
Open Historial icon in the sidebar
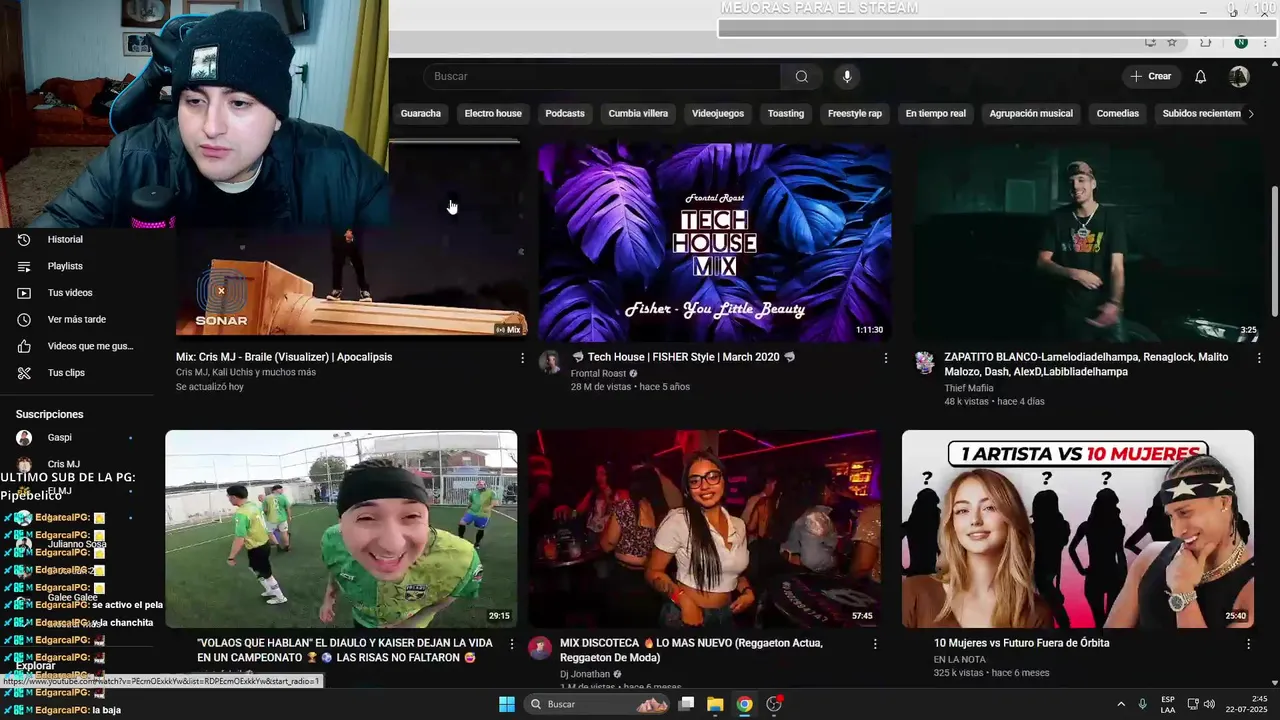(x=24, y=240)
